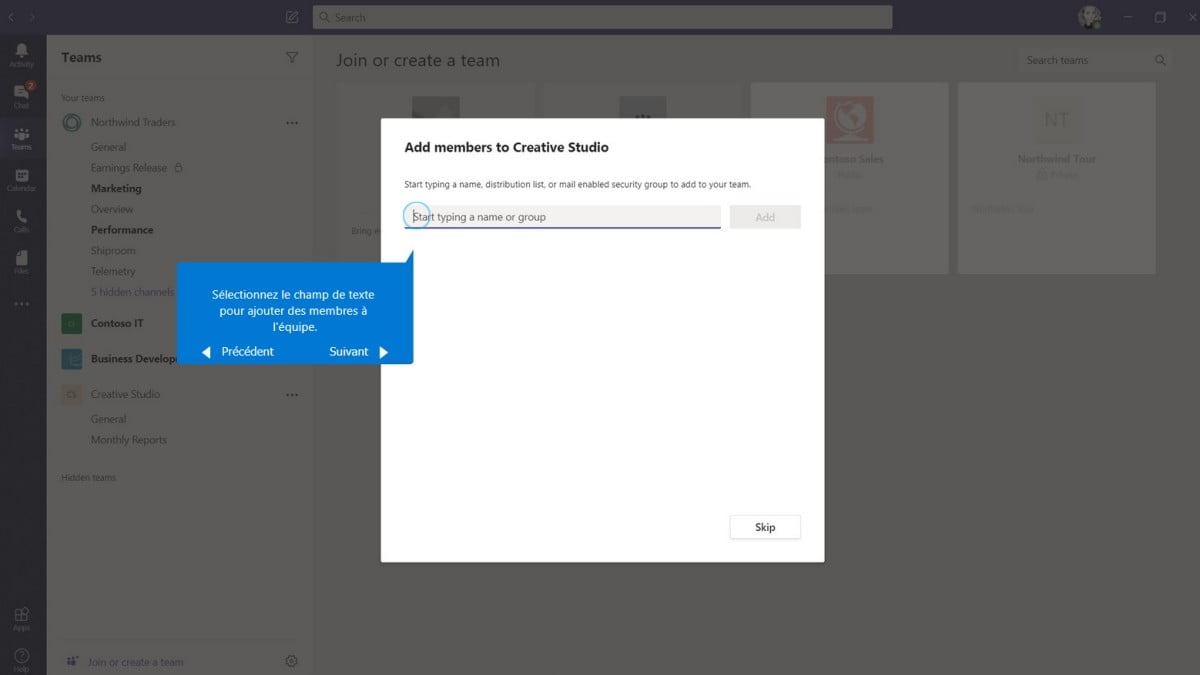Click Skip in the Add members dialog

765,527
